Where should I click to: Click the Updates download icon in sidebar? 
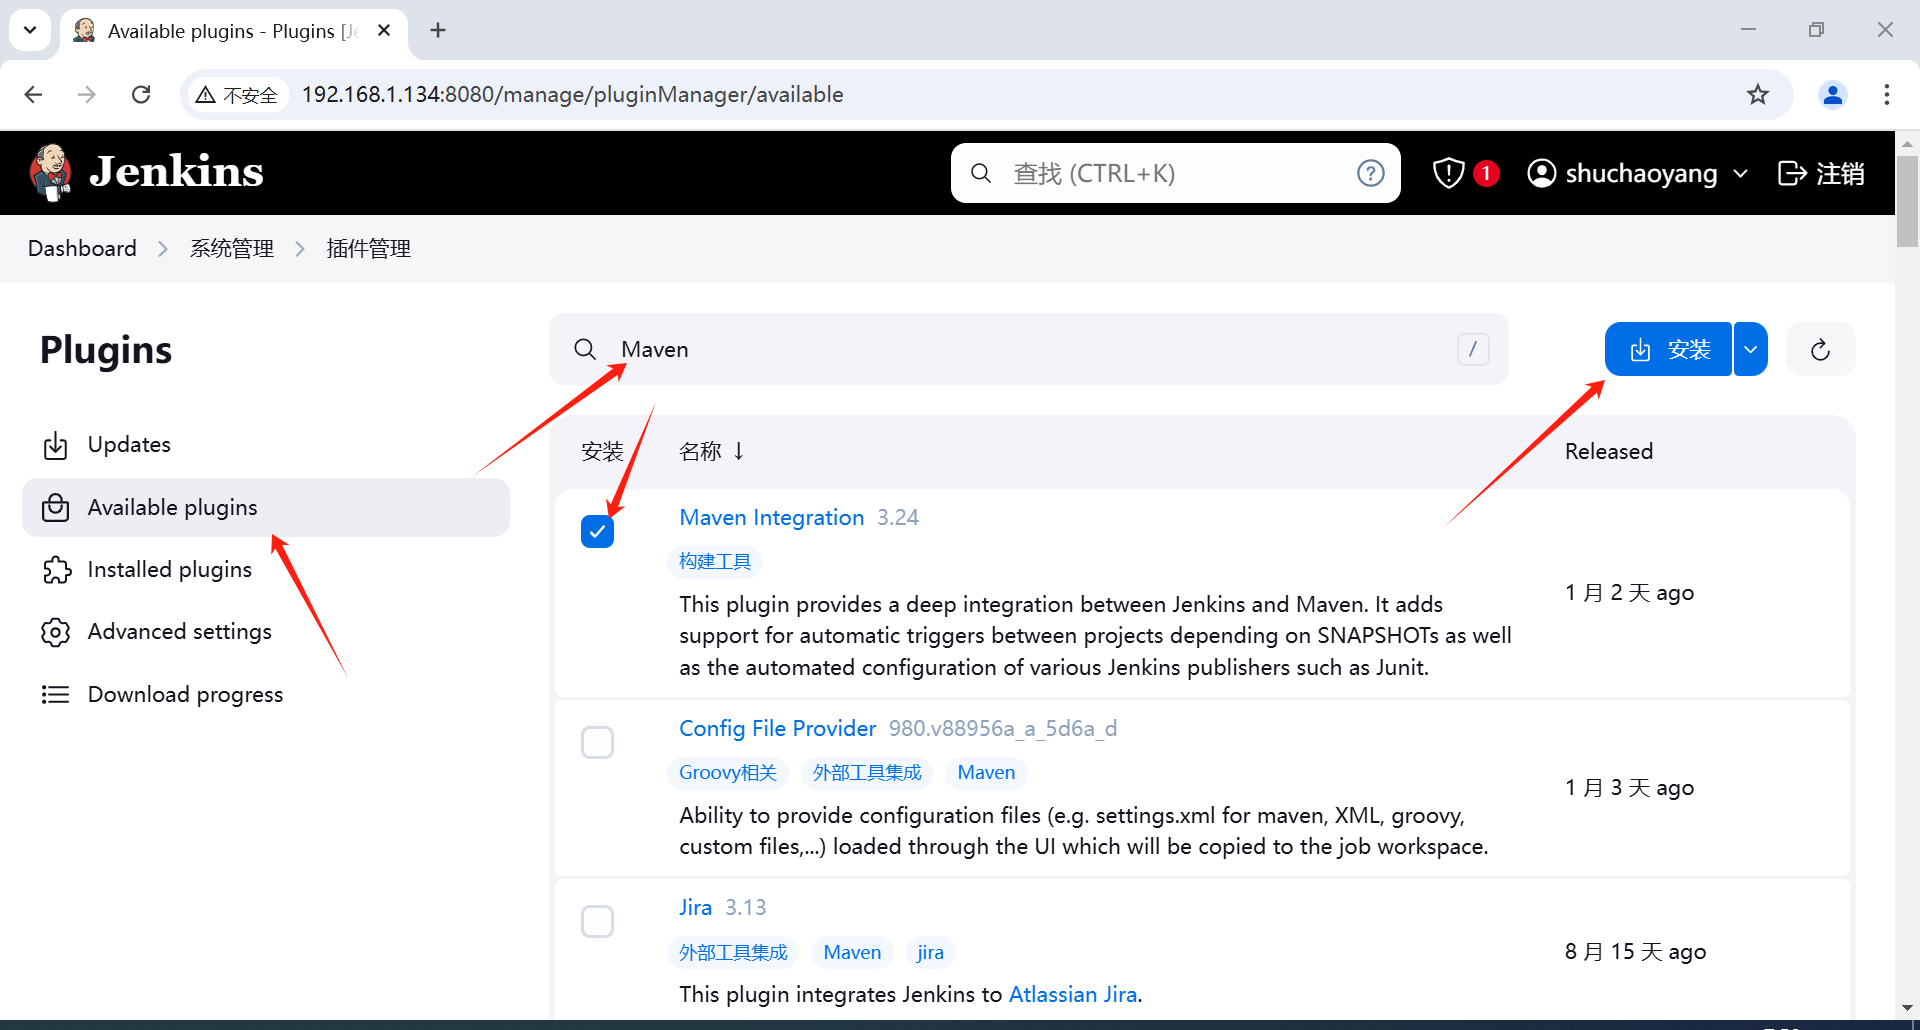[56, 445]
